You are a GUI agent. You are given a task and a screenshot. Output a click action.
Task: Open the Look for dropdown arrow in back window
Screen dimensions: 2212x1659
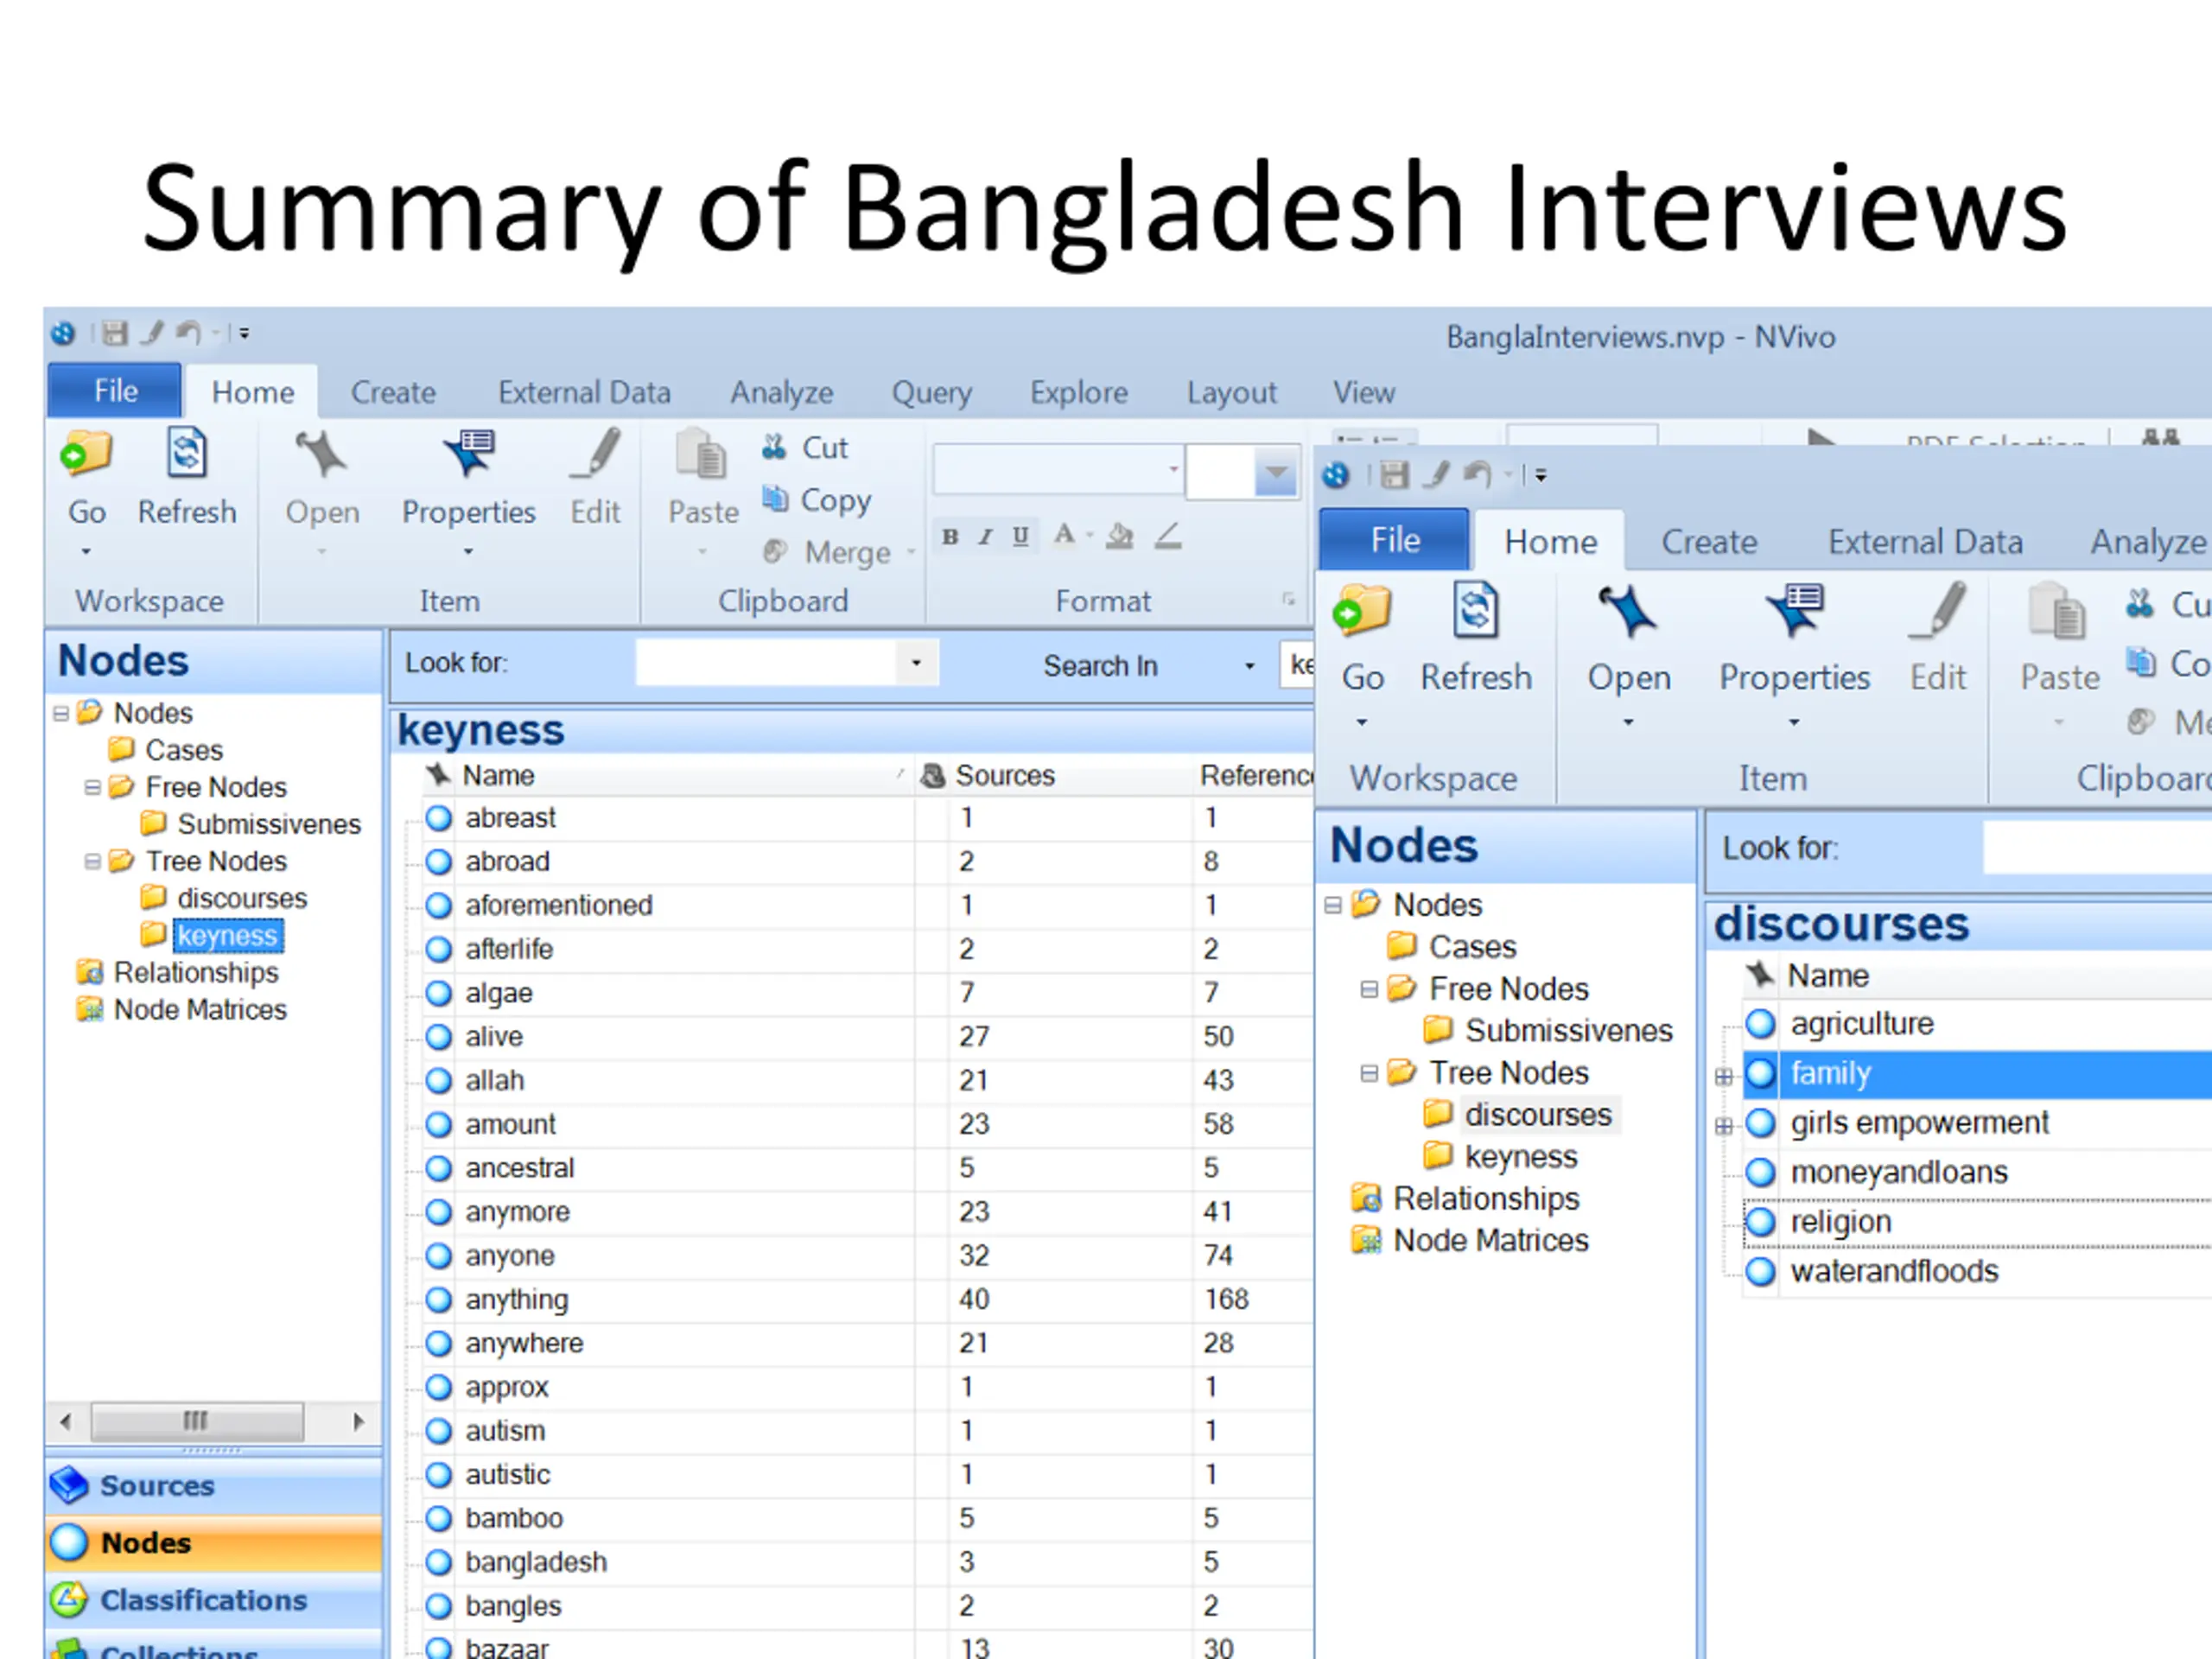point(916,663)
